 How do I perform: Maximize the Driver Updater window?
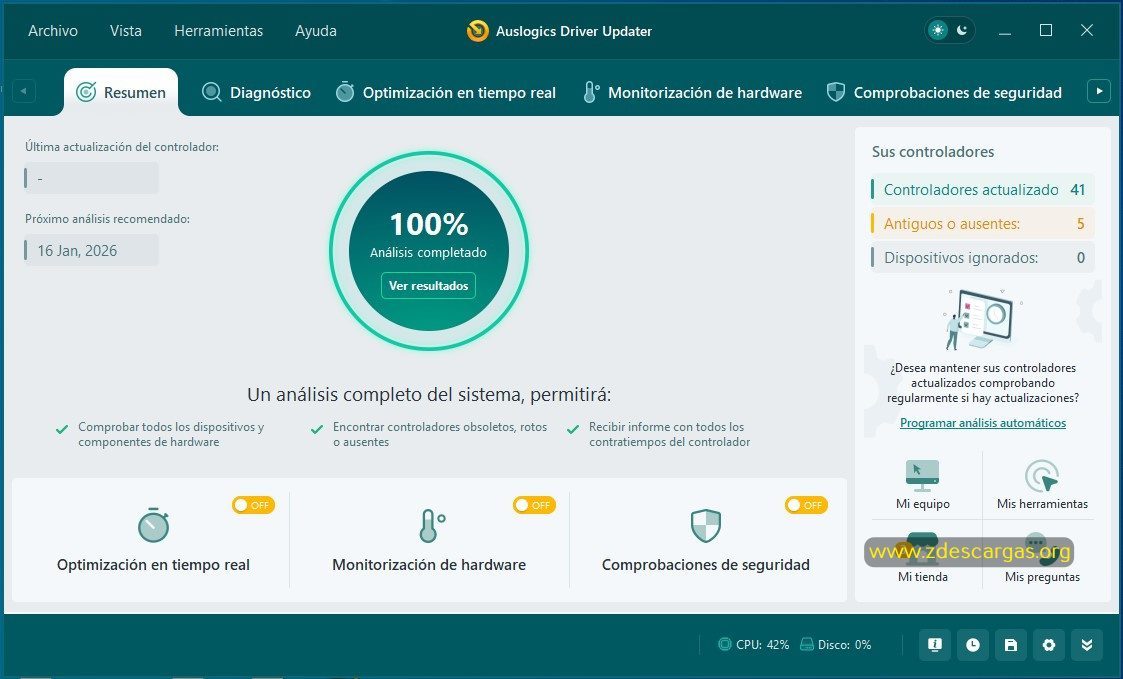coord(1046,30)
